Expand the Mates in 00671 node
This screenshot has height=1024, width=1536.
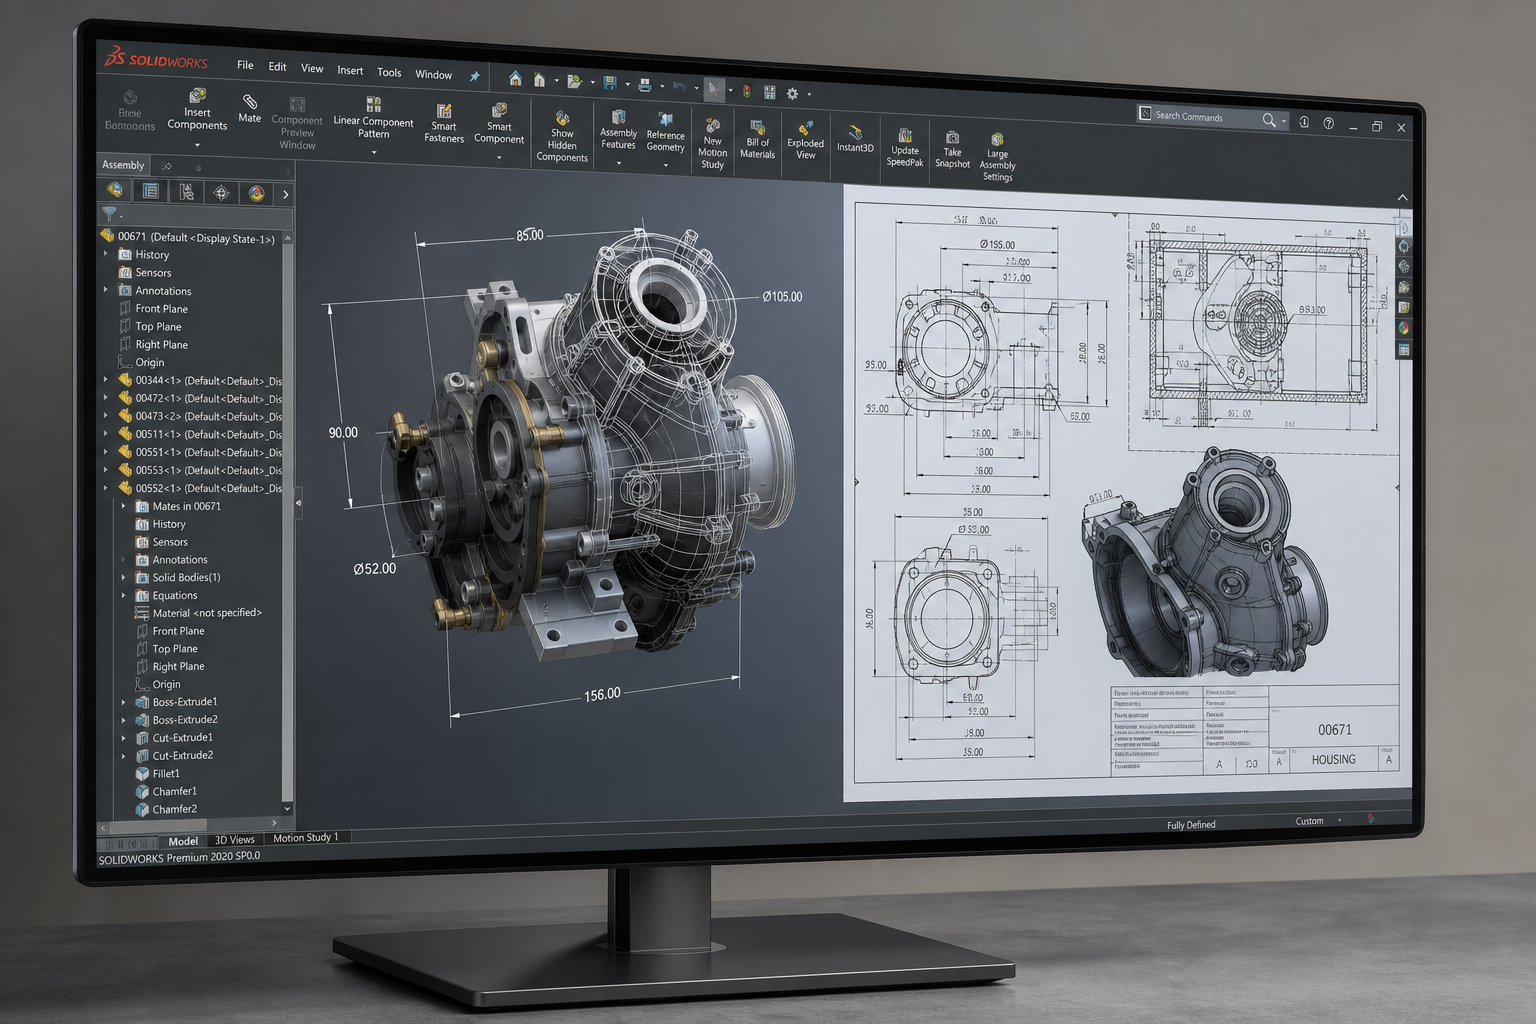click(123, 506)
